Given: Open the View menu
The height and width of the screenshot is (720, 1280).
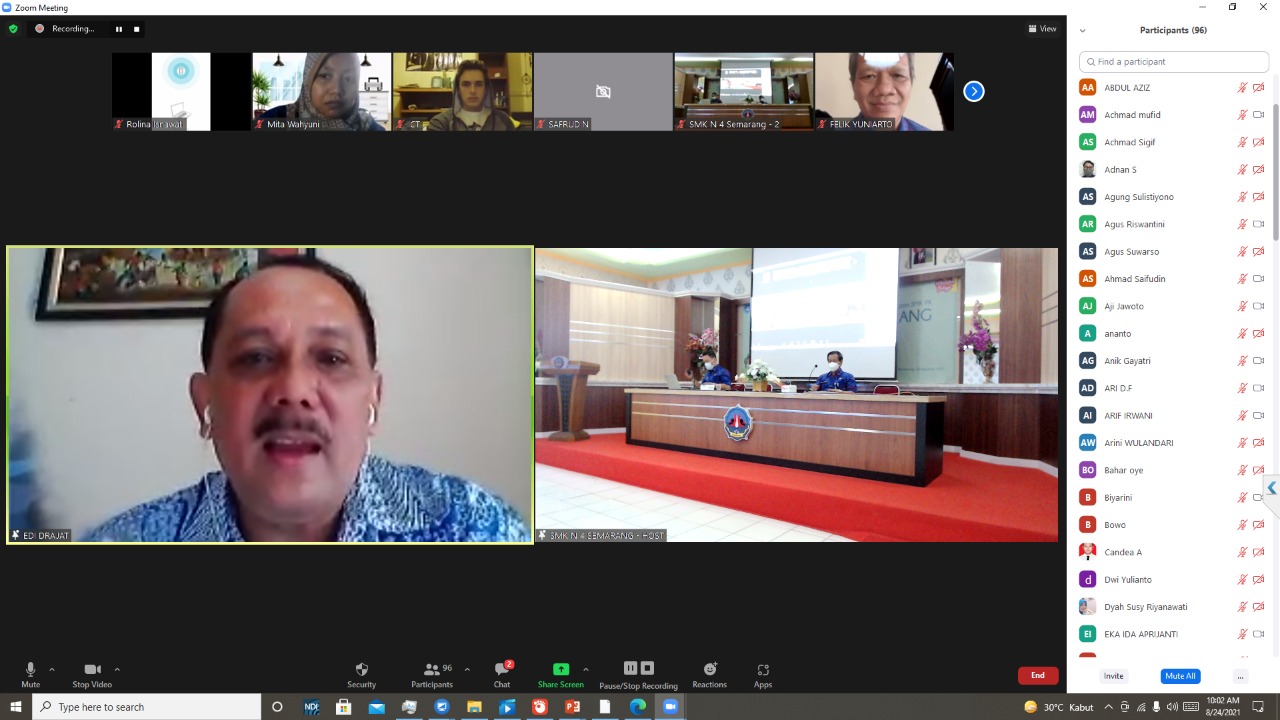Looking at the screenshot, I should click(1042, 29).
